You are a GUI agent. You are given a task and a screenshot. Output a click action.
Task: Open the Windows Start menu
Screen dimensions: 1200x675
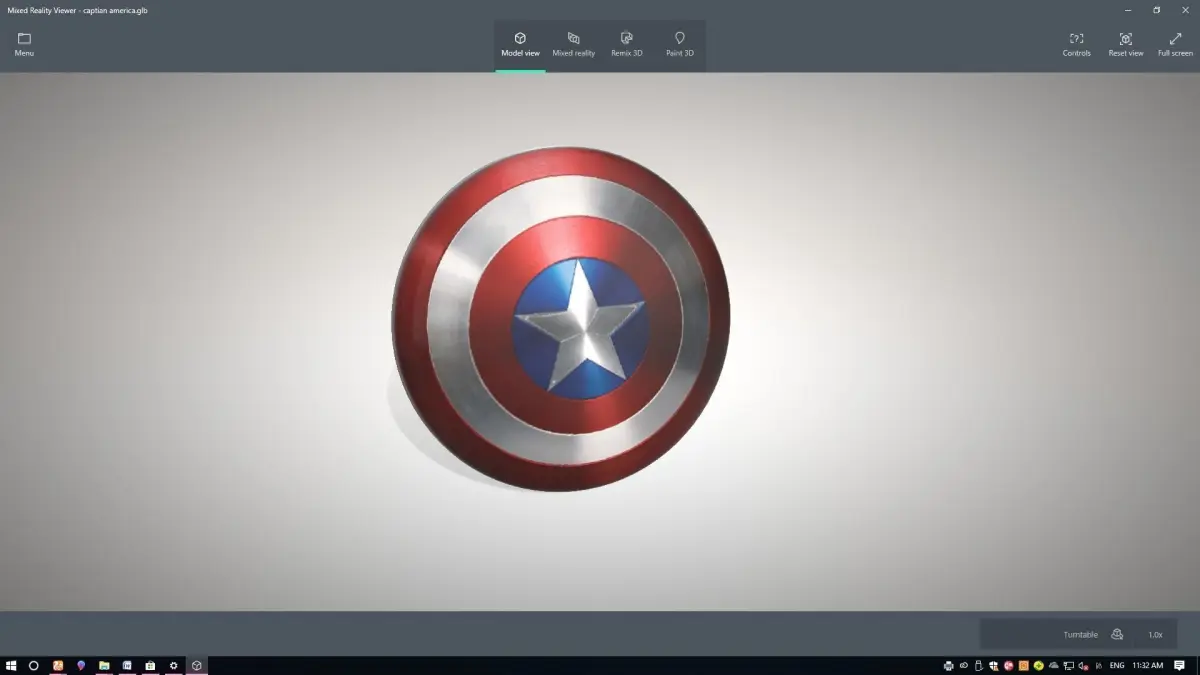point(11,665)
